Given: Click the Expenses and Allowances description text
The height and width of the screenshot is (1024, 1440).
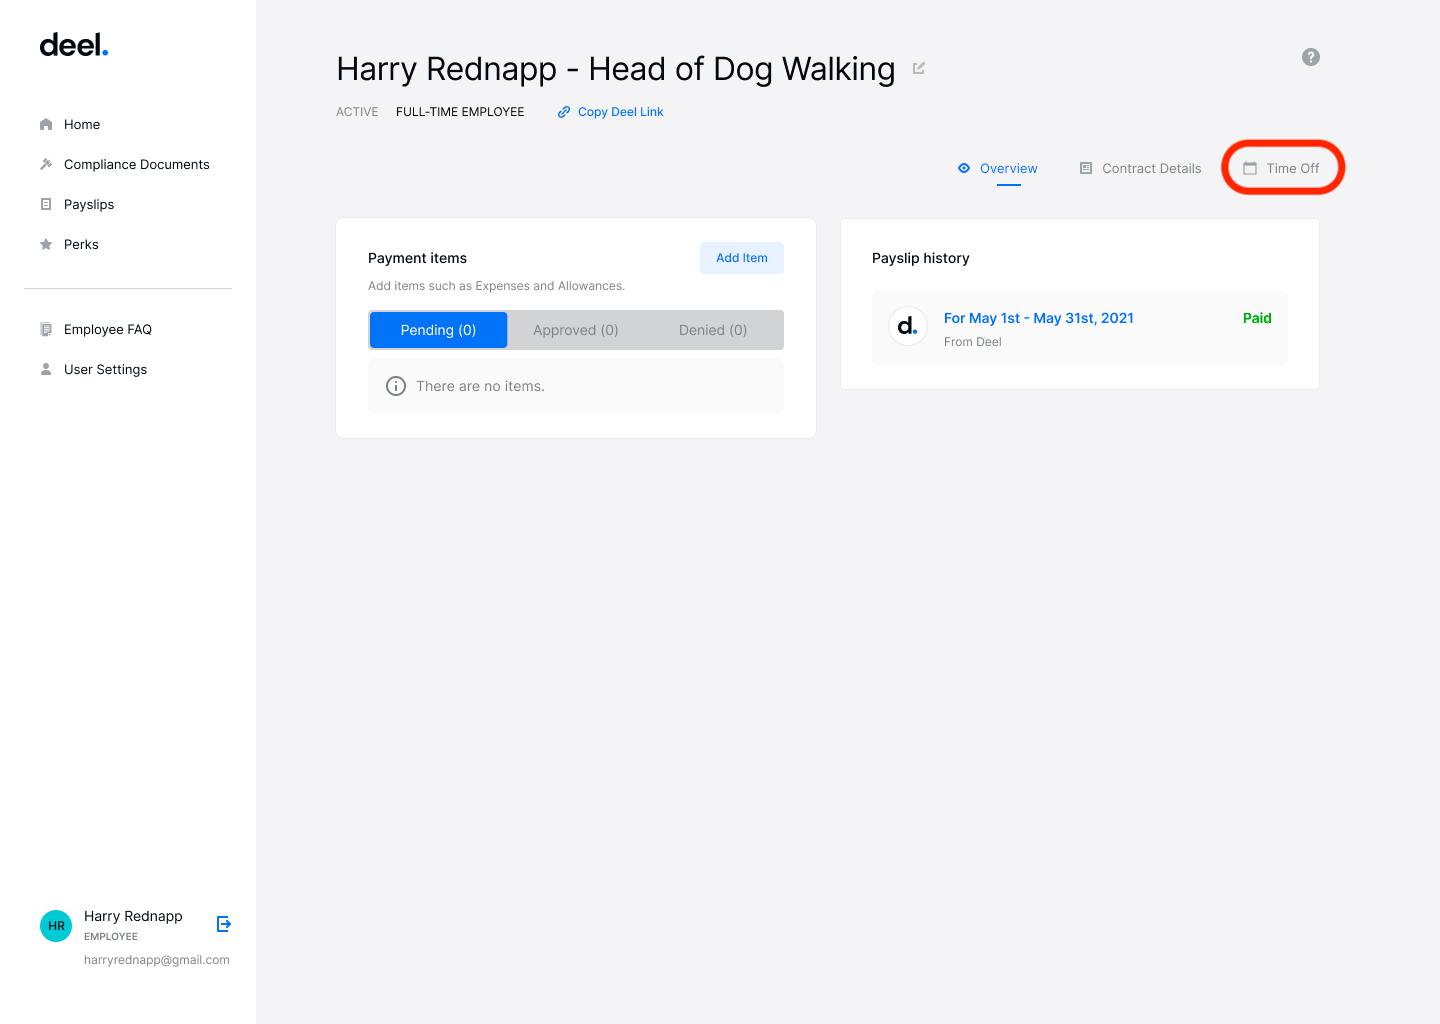Looking at the screenshot, I should pyautogui.click(x=496, y=286).
